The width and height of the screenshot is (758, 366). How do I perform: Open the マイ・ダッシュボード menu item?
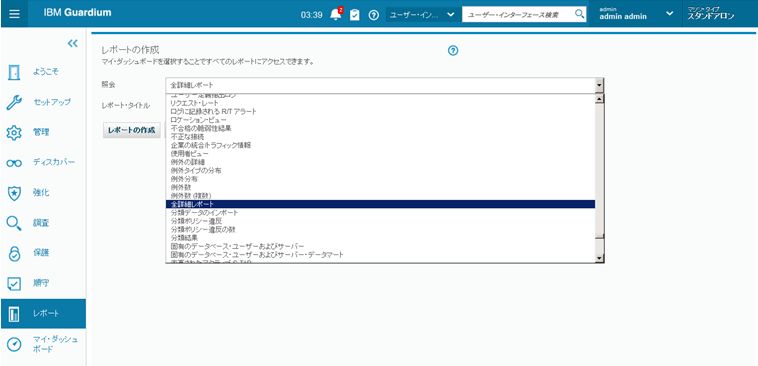(55, 344)
